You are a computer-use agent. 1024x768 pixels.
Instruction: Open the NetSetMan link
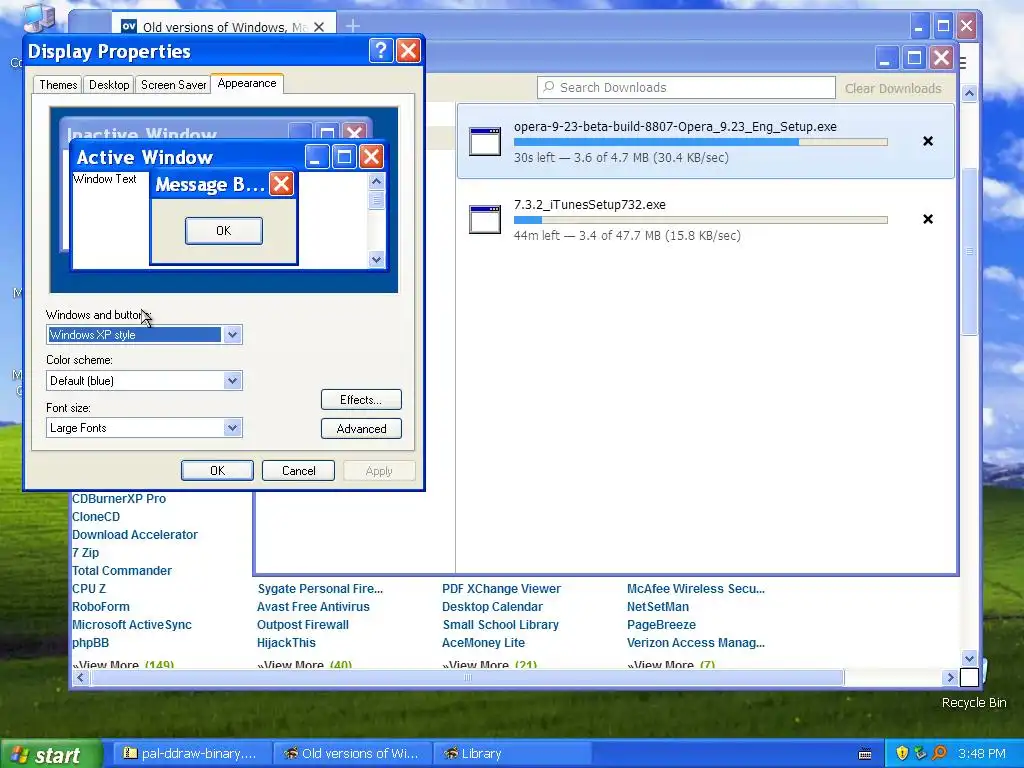tap(658, 607)
